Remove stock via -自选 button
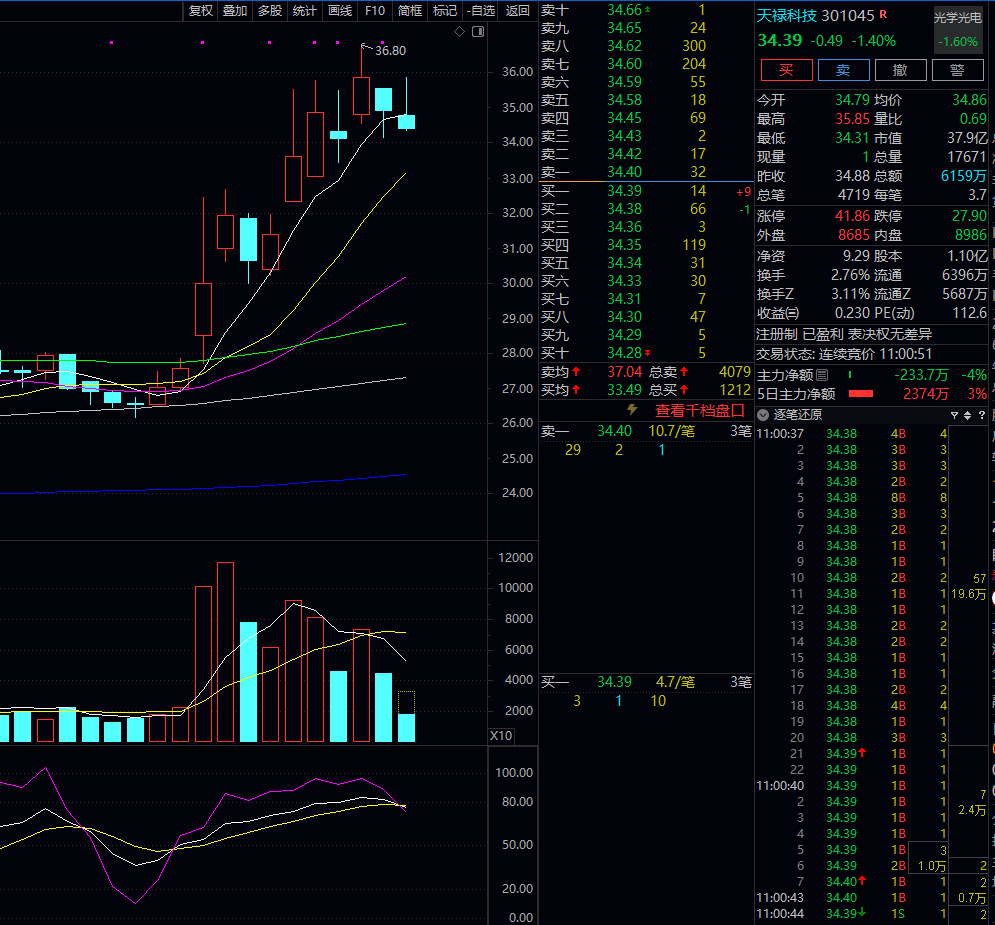This screenshot has height=925, width=995. point(480,11)
